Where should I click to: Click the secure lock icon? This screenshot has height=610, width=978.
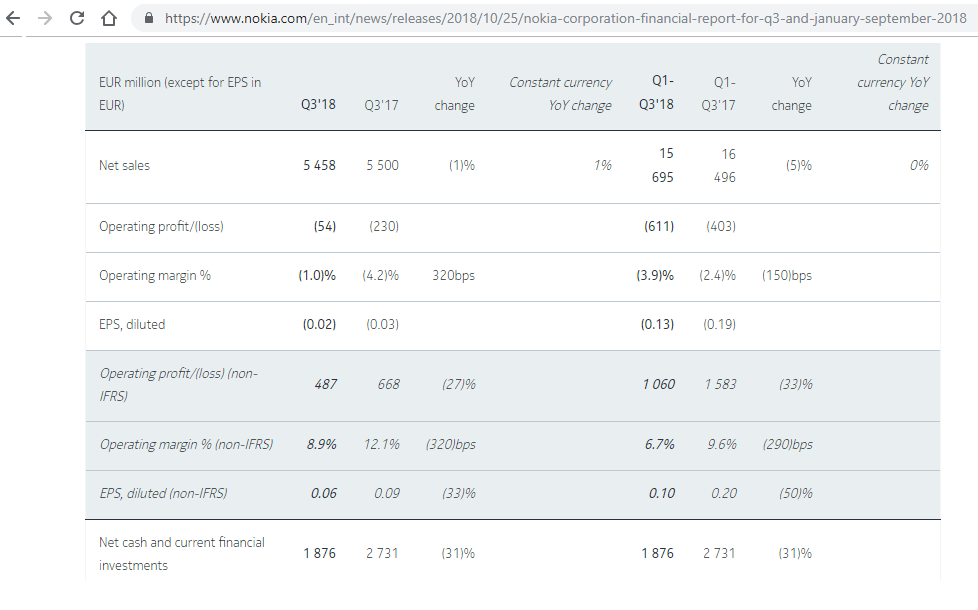click(x=148, y=18)
